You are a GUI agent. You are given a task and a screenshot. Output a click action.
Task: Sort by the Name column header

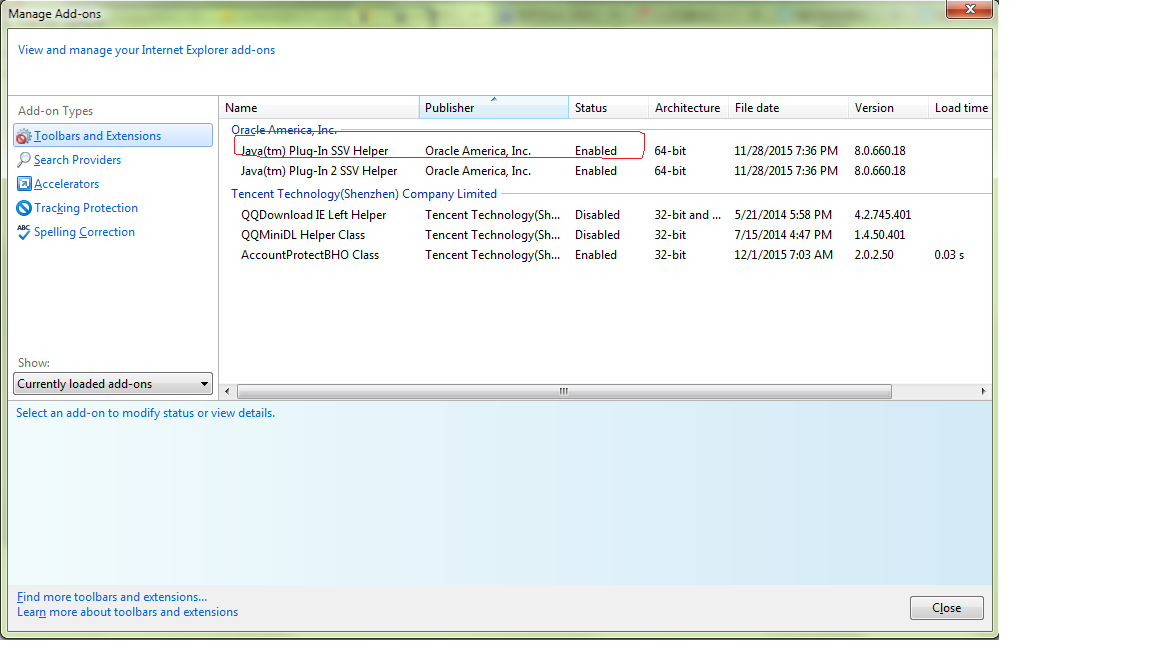[319, 107]
